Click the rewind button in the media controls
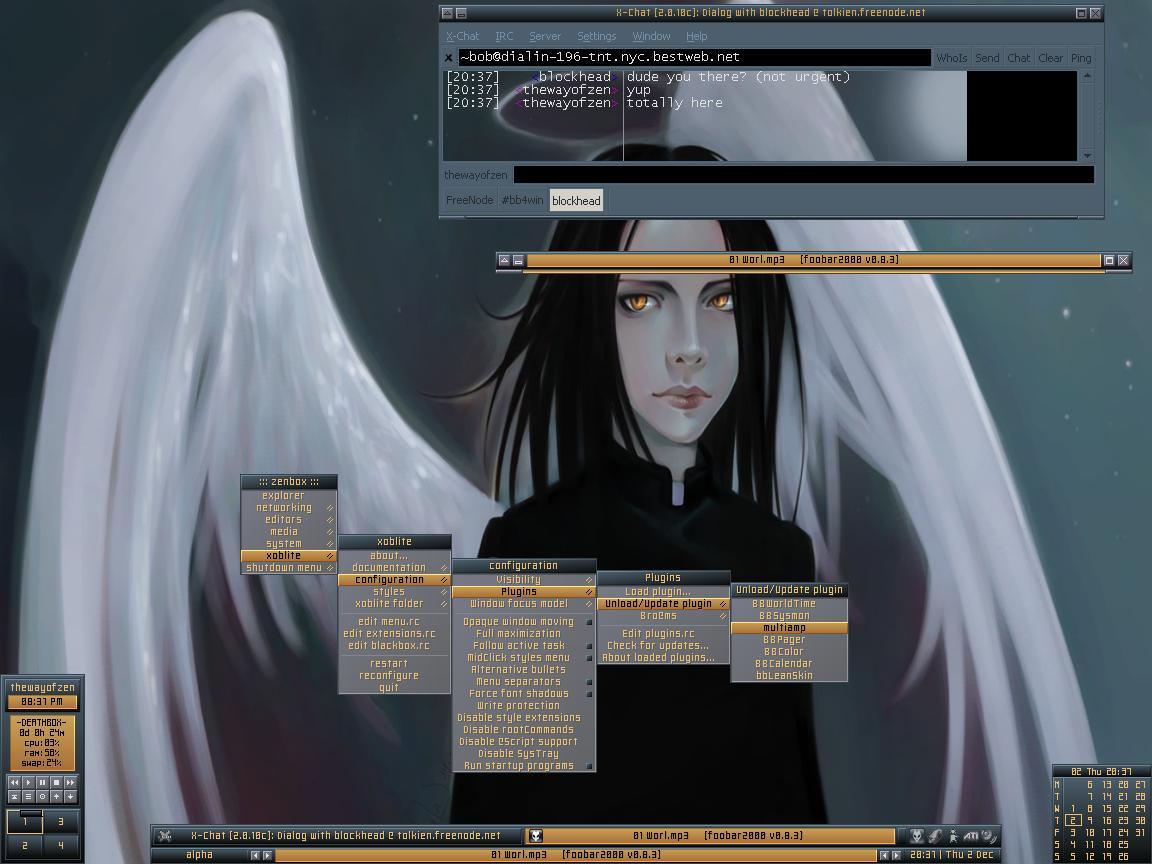This screenshot has width=1152, height=864. tap(14, 782)
